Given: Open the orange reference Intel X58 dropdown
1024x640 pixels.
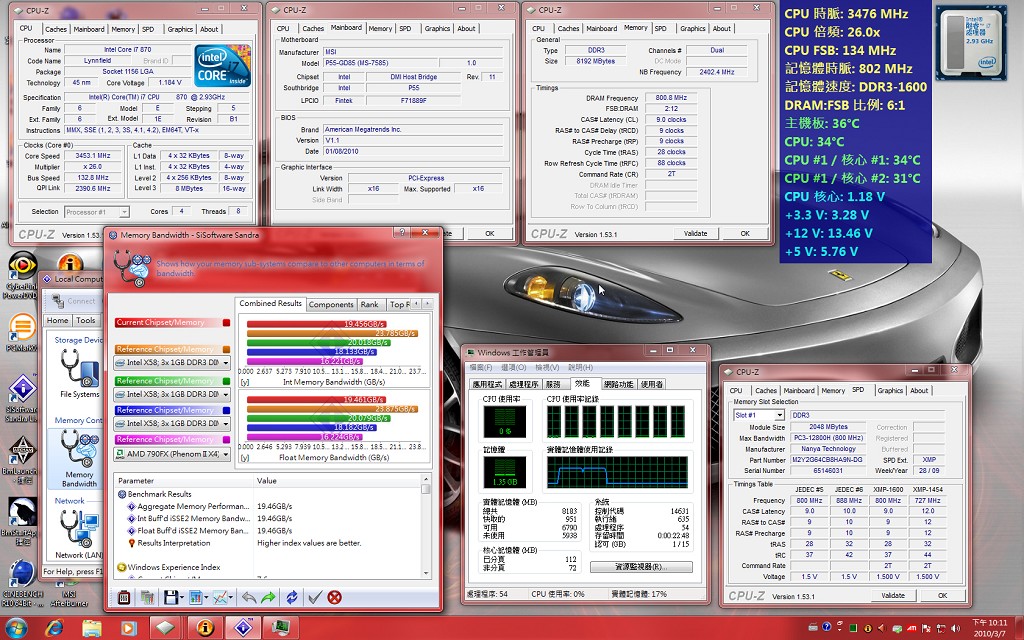Looking at the screenshot, I should 172,362.
